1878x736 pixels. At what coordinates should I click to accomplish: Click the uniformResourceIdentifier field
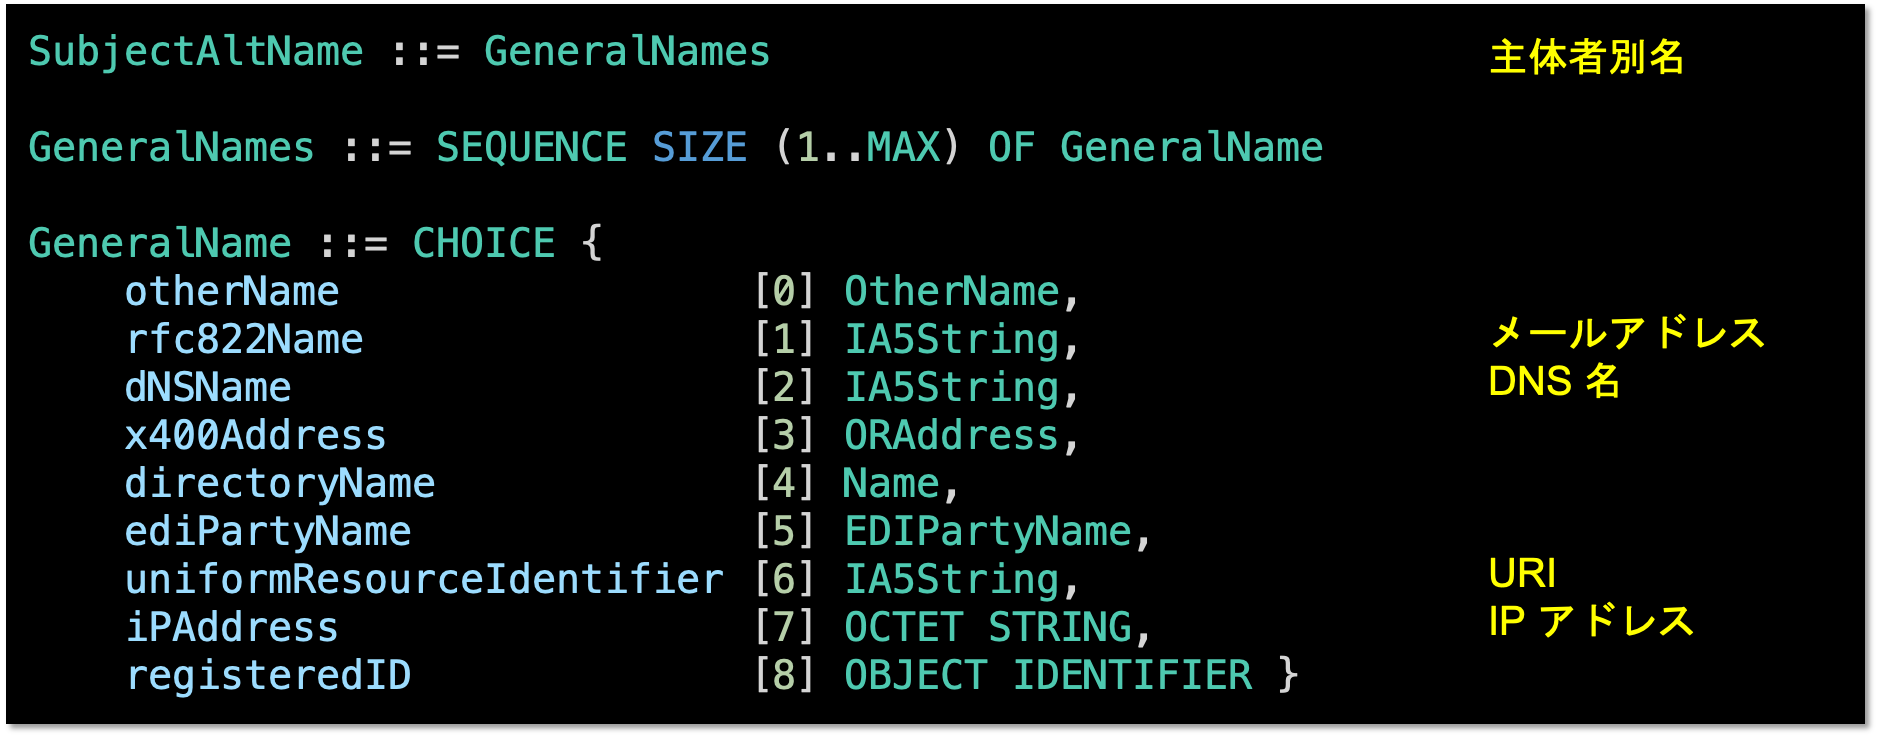[x=424, y=580]
